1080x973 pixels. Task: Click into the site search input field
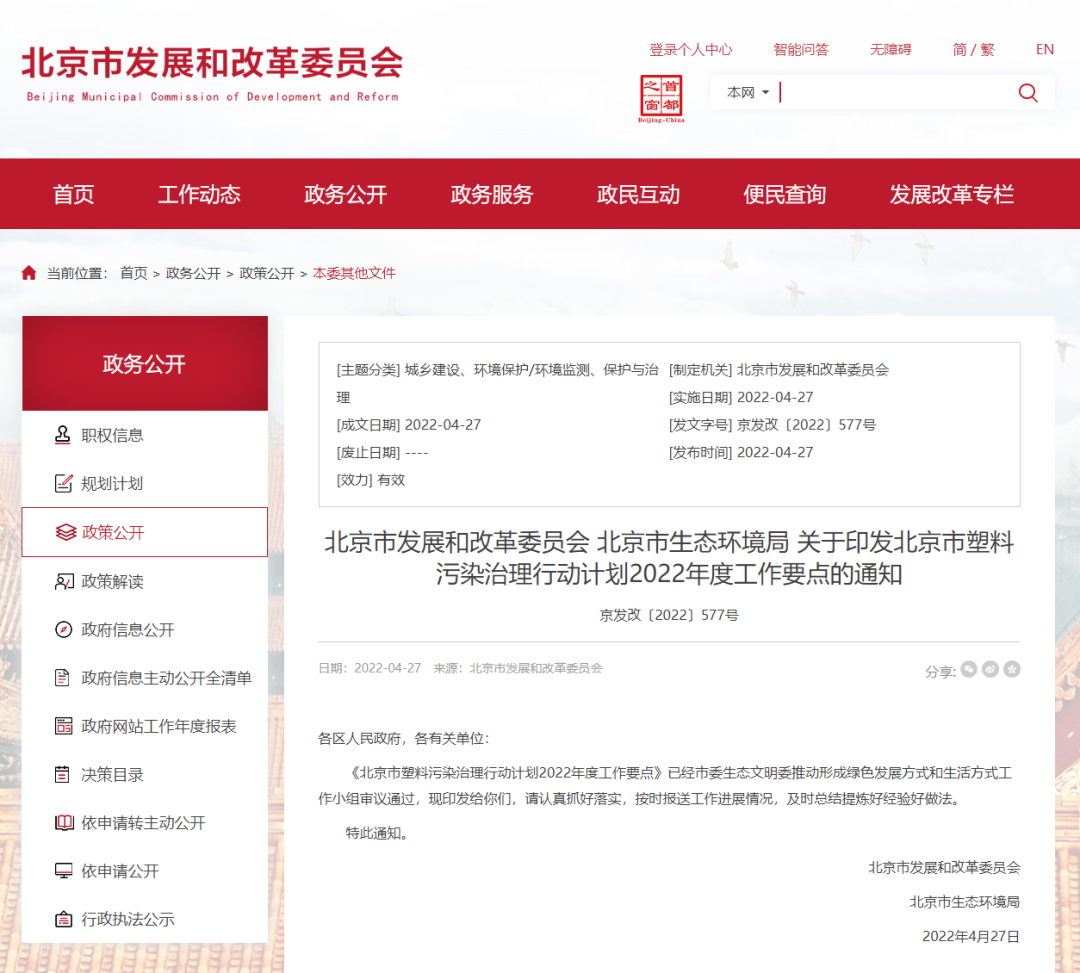(x=890, y=93)
